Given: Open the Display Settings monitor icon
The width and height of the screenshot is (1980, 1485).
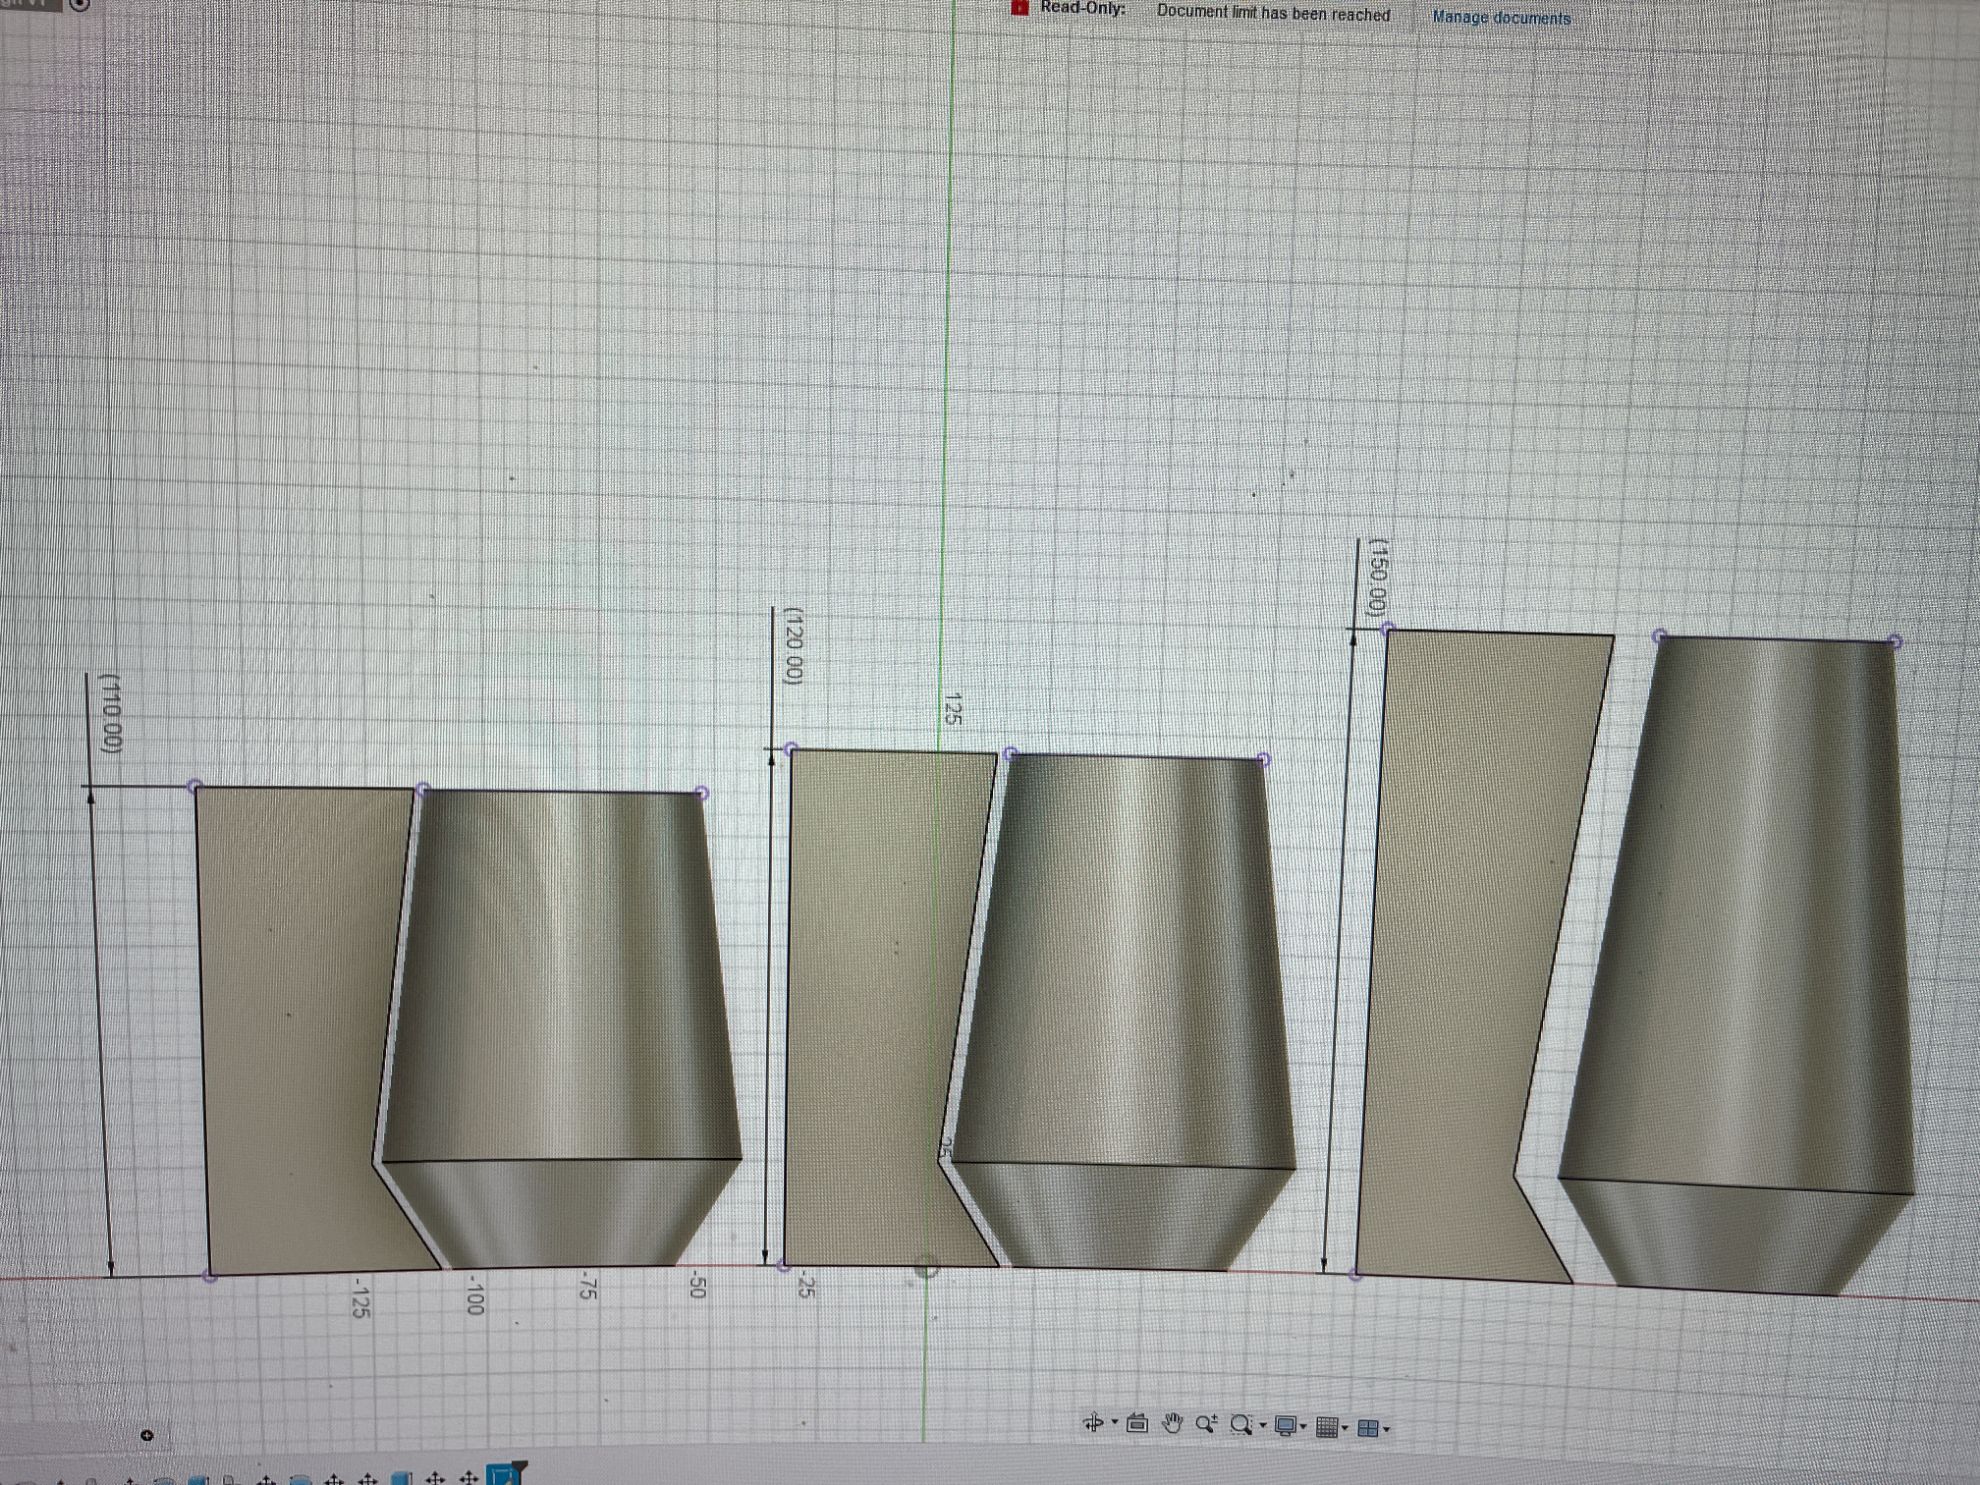Looking at the screenshot, I should (1286, 1426).
